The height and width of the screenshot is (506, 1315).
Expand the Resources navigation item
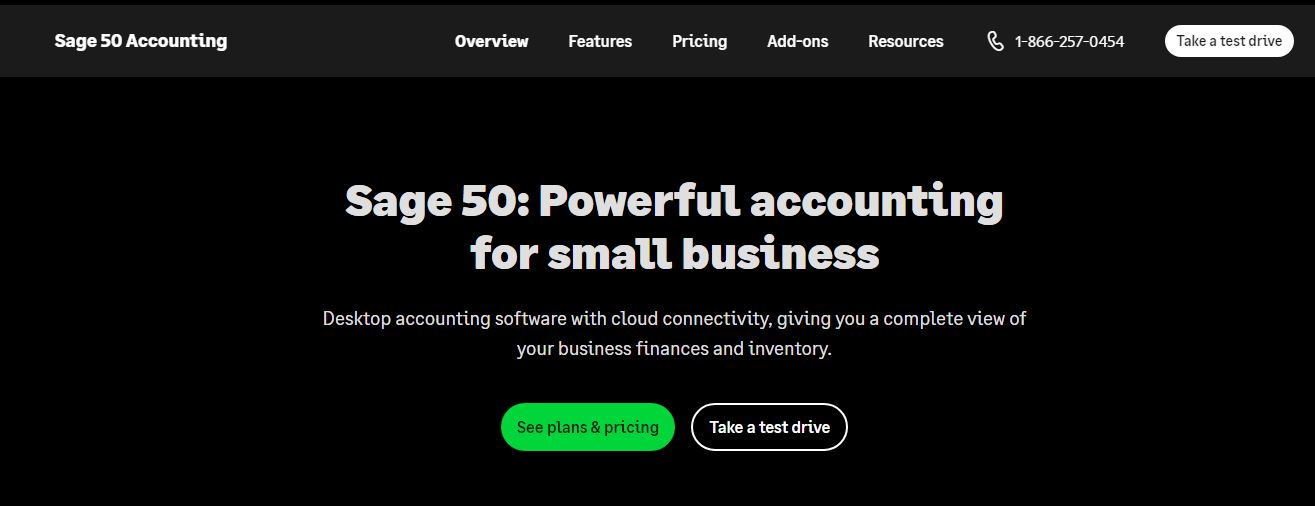[905, 41]
